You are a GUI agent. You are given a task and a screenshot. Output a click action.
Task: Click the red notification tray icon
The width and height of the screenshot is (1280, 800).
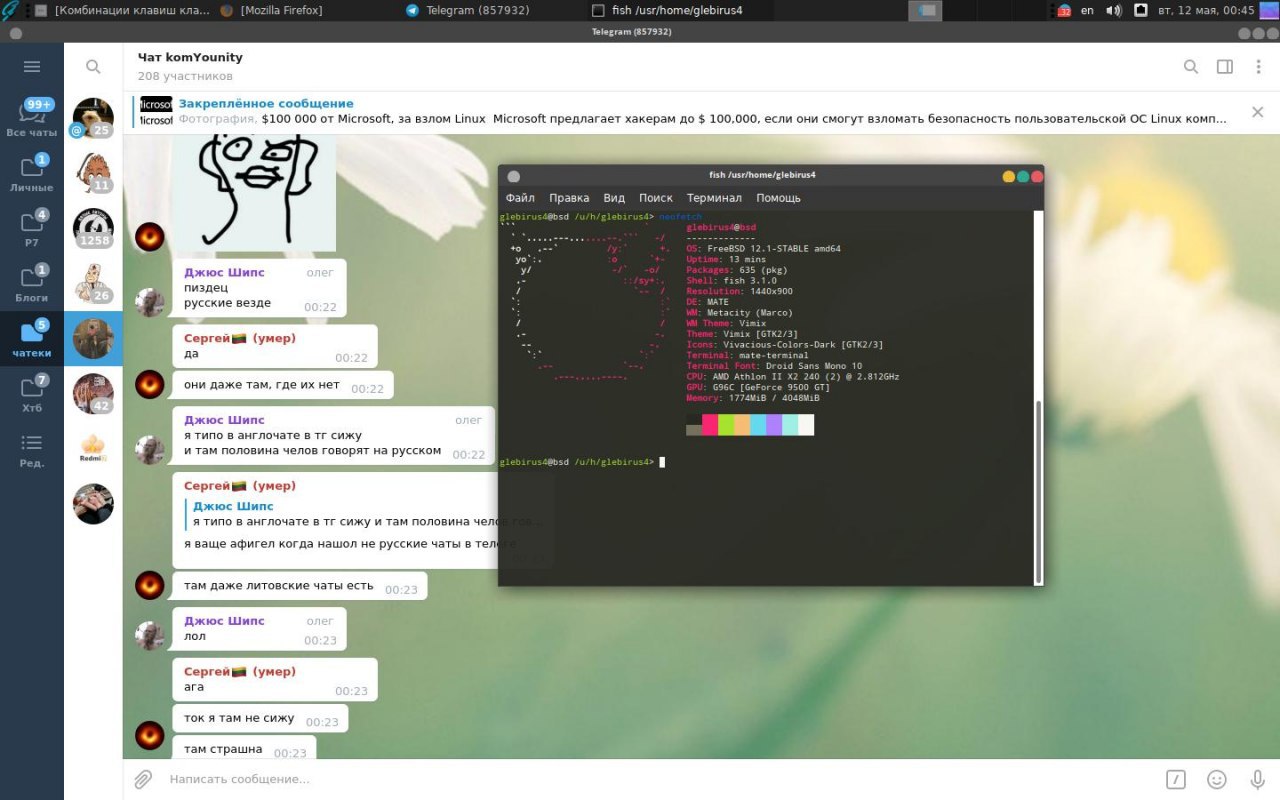point(1064,10)
